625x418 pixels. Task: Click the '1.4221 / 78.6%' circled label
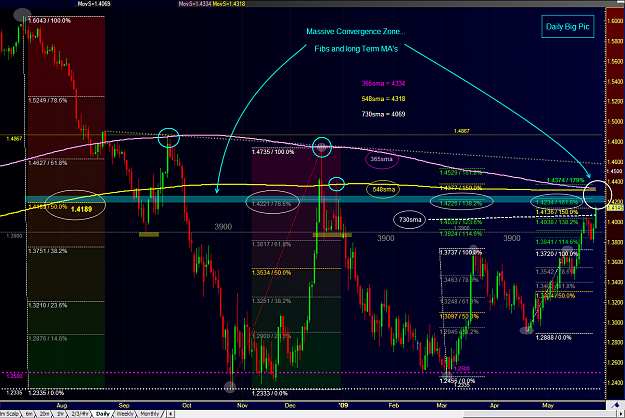[271, 204]
